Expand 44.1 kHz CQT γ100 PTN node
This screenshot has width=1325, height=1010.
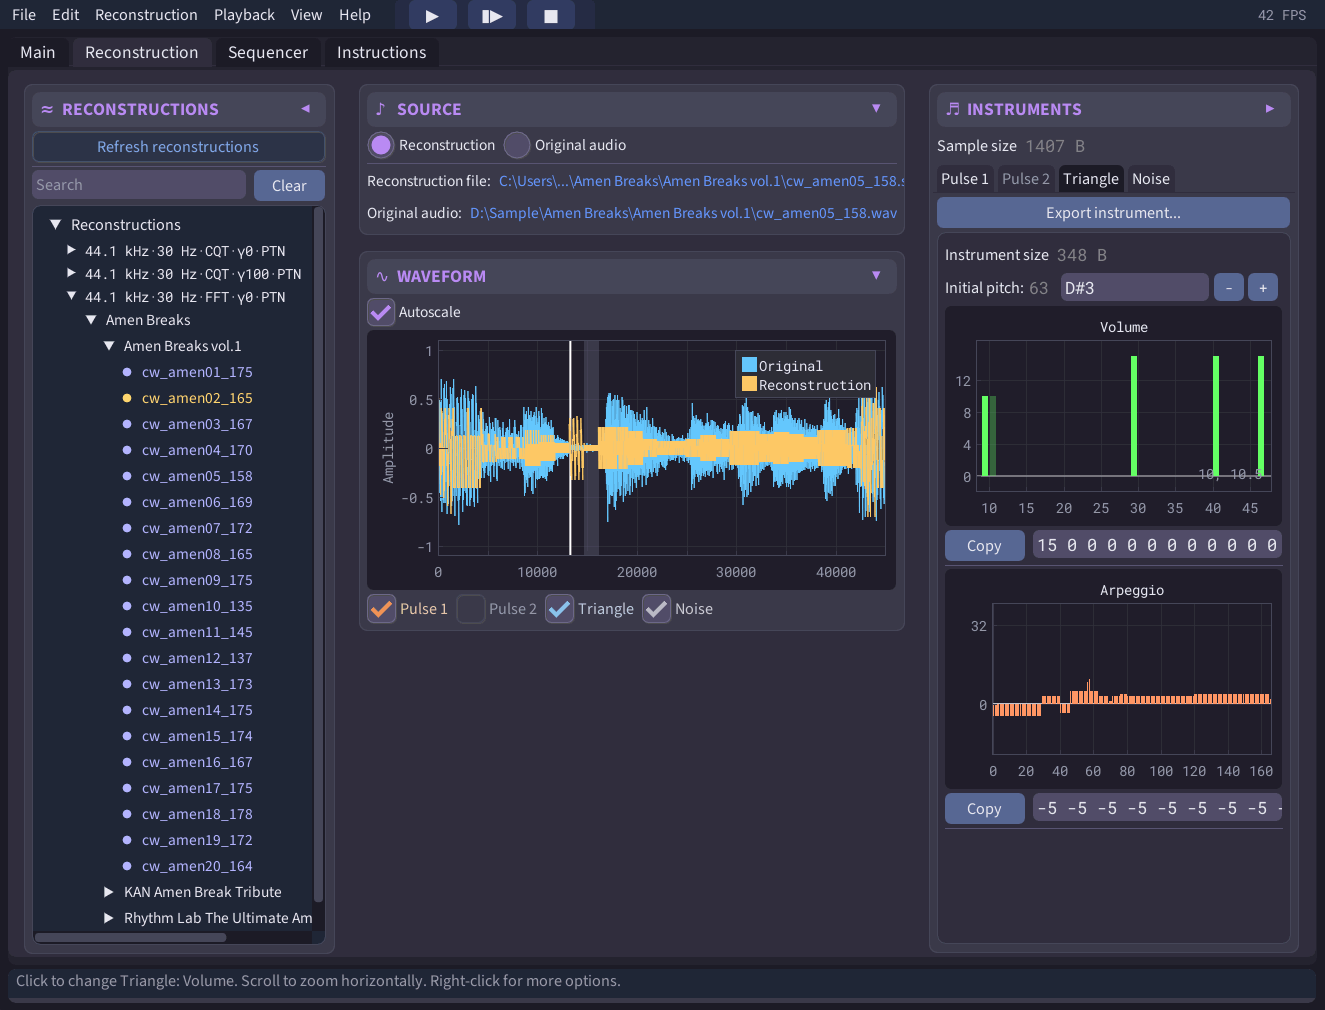pos(71,273)
